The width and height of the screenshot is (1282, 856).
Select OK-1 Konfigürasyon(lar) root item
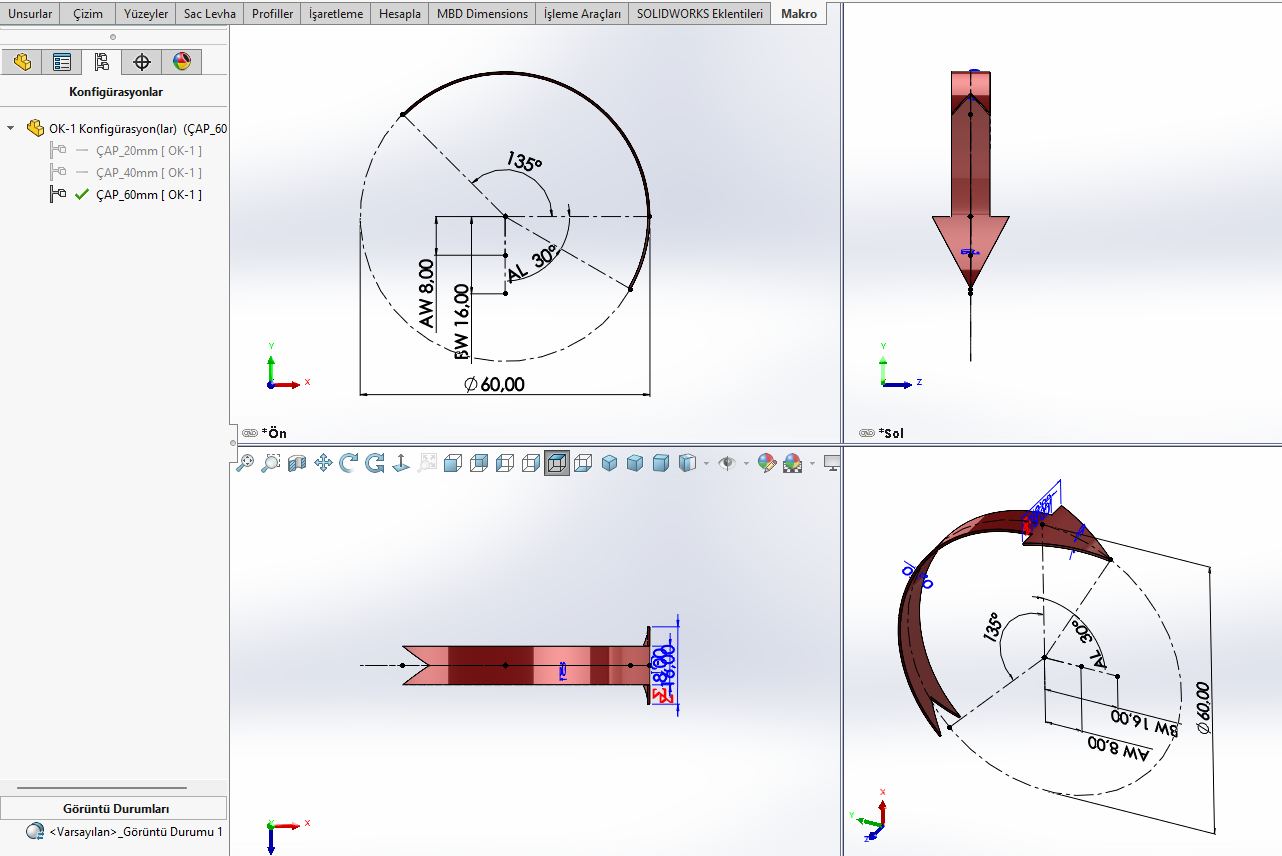click(x=127, y=128)
